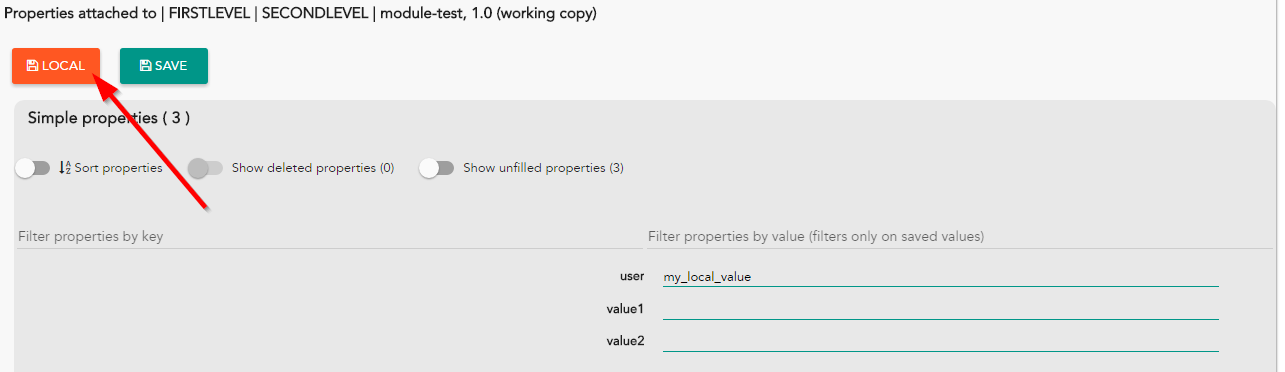
Task: Enable the Show unfilled properties switch
Action: (x=436, y=168)
